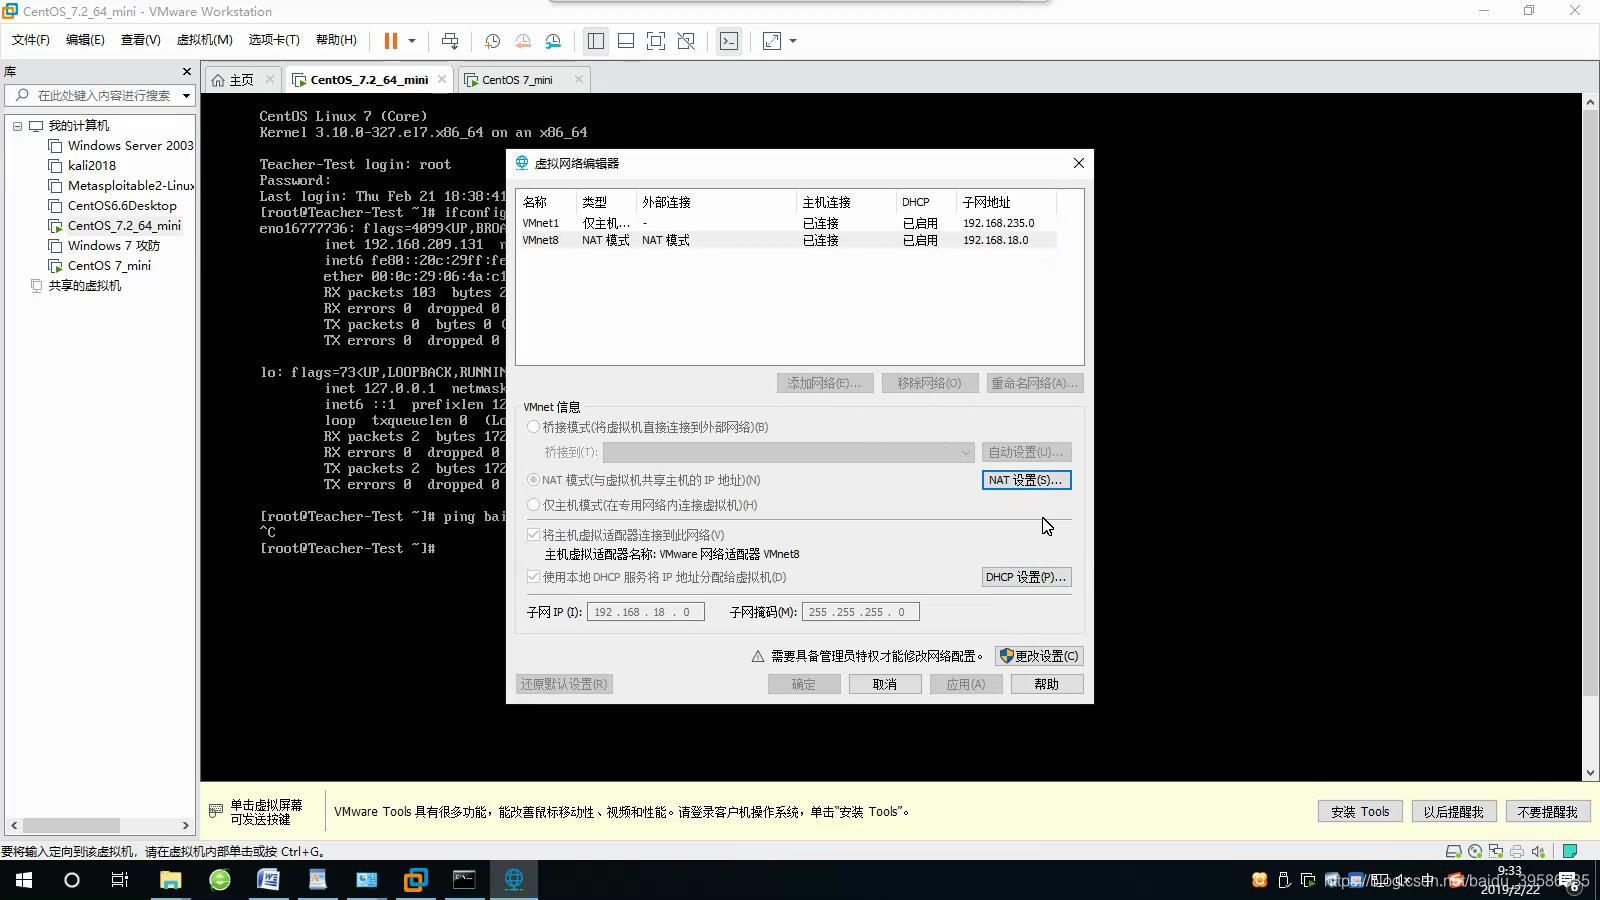Open the snapshot manager wrench-clock icon
This screenshot has height=900, width=1600.
(x=553, y=41)
